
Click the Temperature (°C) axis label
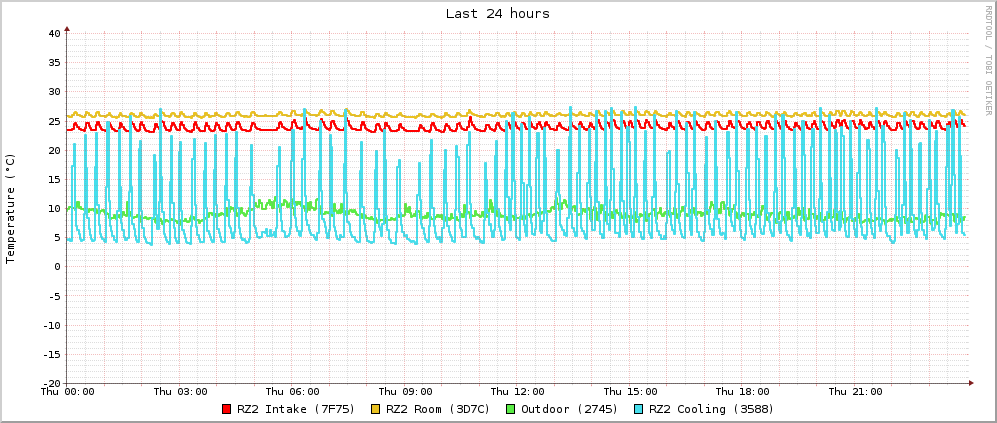[11, 208]
